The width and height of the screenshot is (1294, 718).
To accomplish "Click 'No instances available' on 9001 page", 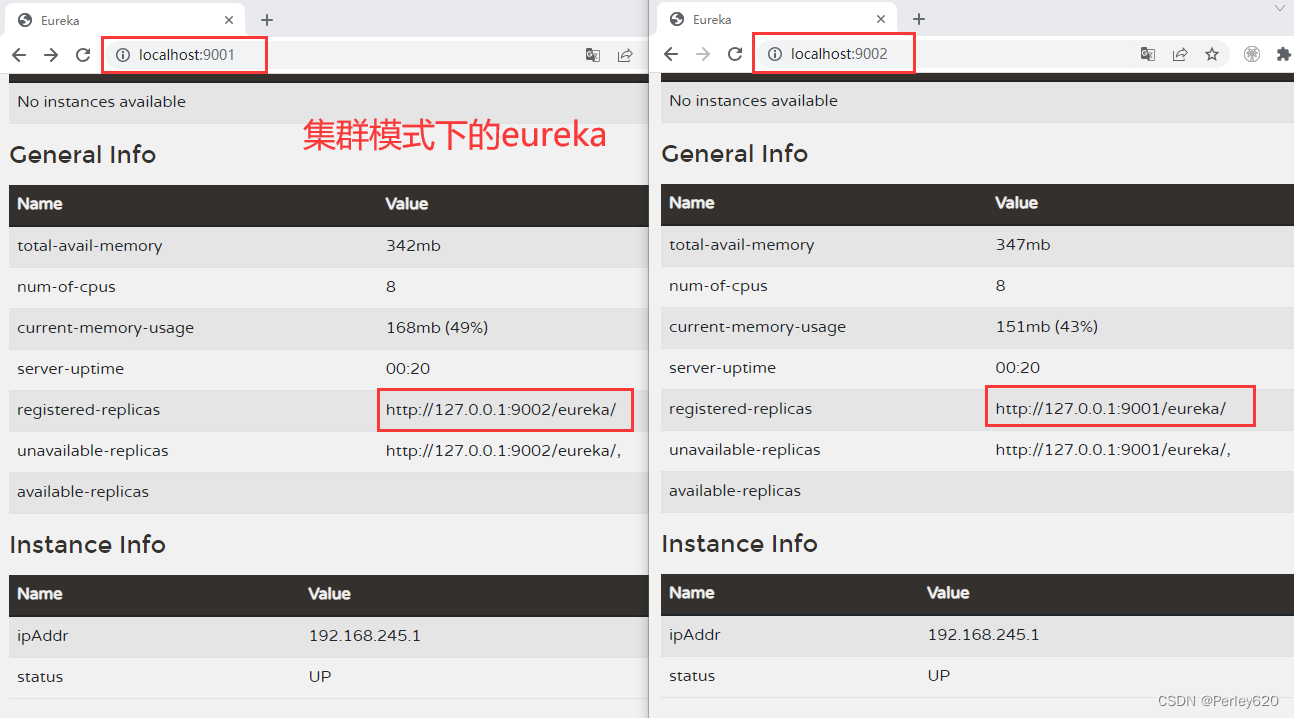I will click(x=101, y=102).
